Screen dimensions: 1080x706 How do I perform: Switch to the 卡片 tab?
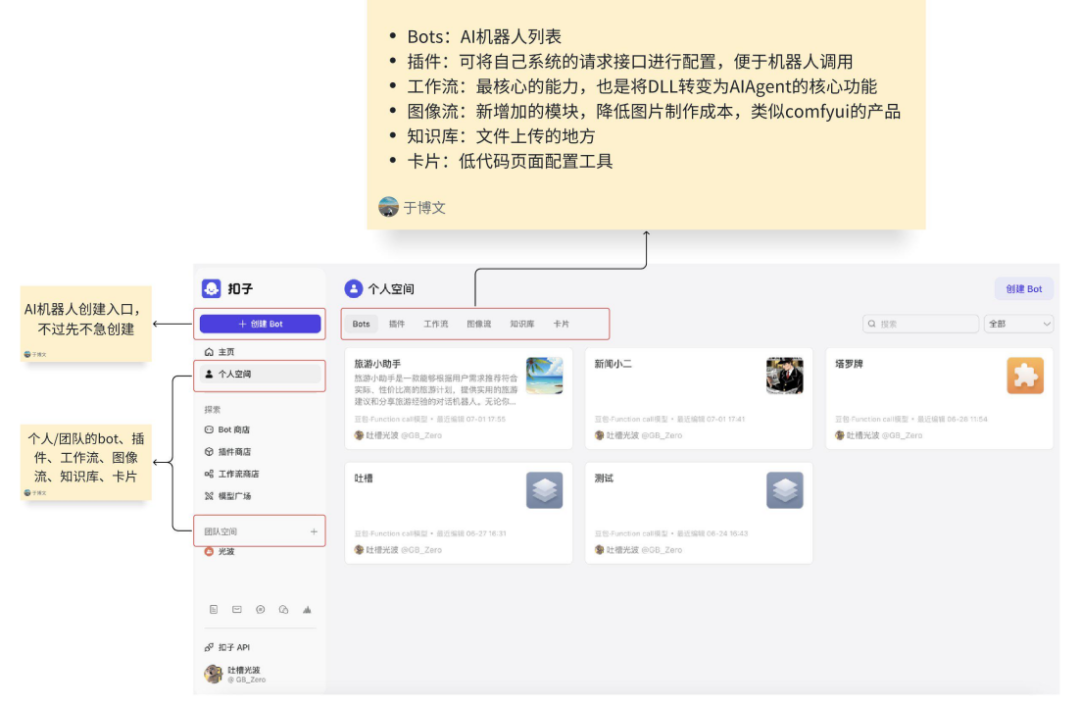pyautogui.click(x=561, y=324)
